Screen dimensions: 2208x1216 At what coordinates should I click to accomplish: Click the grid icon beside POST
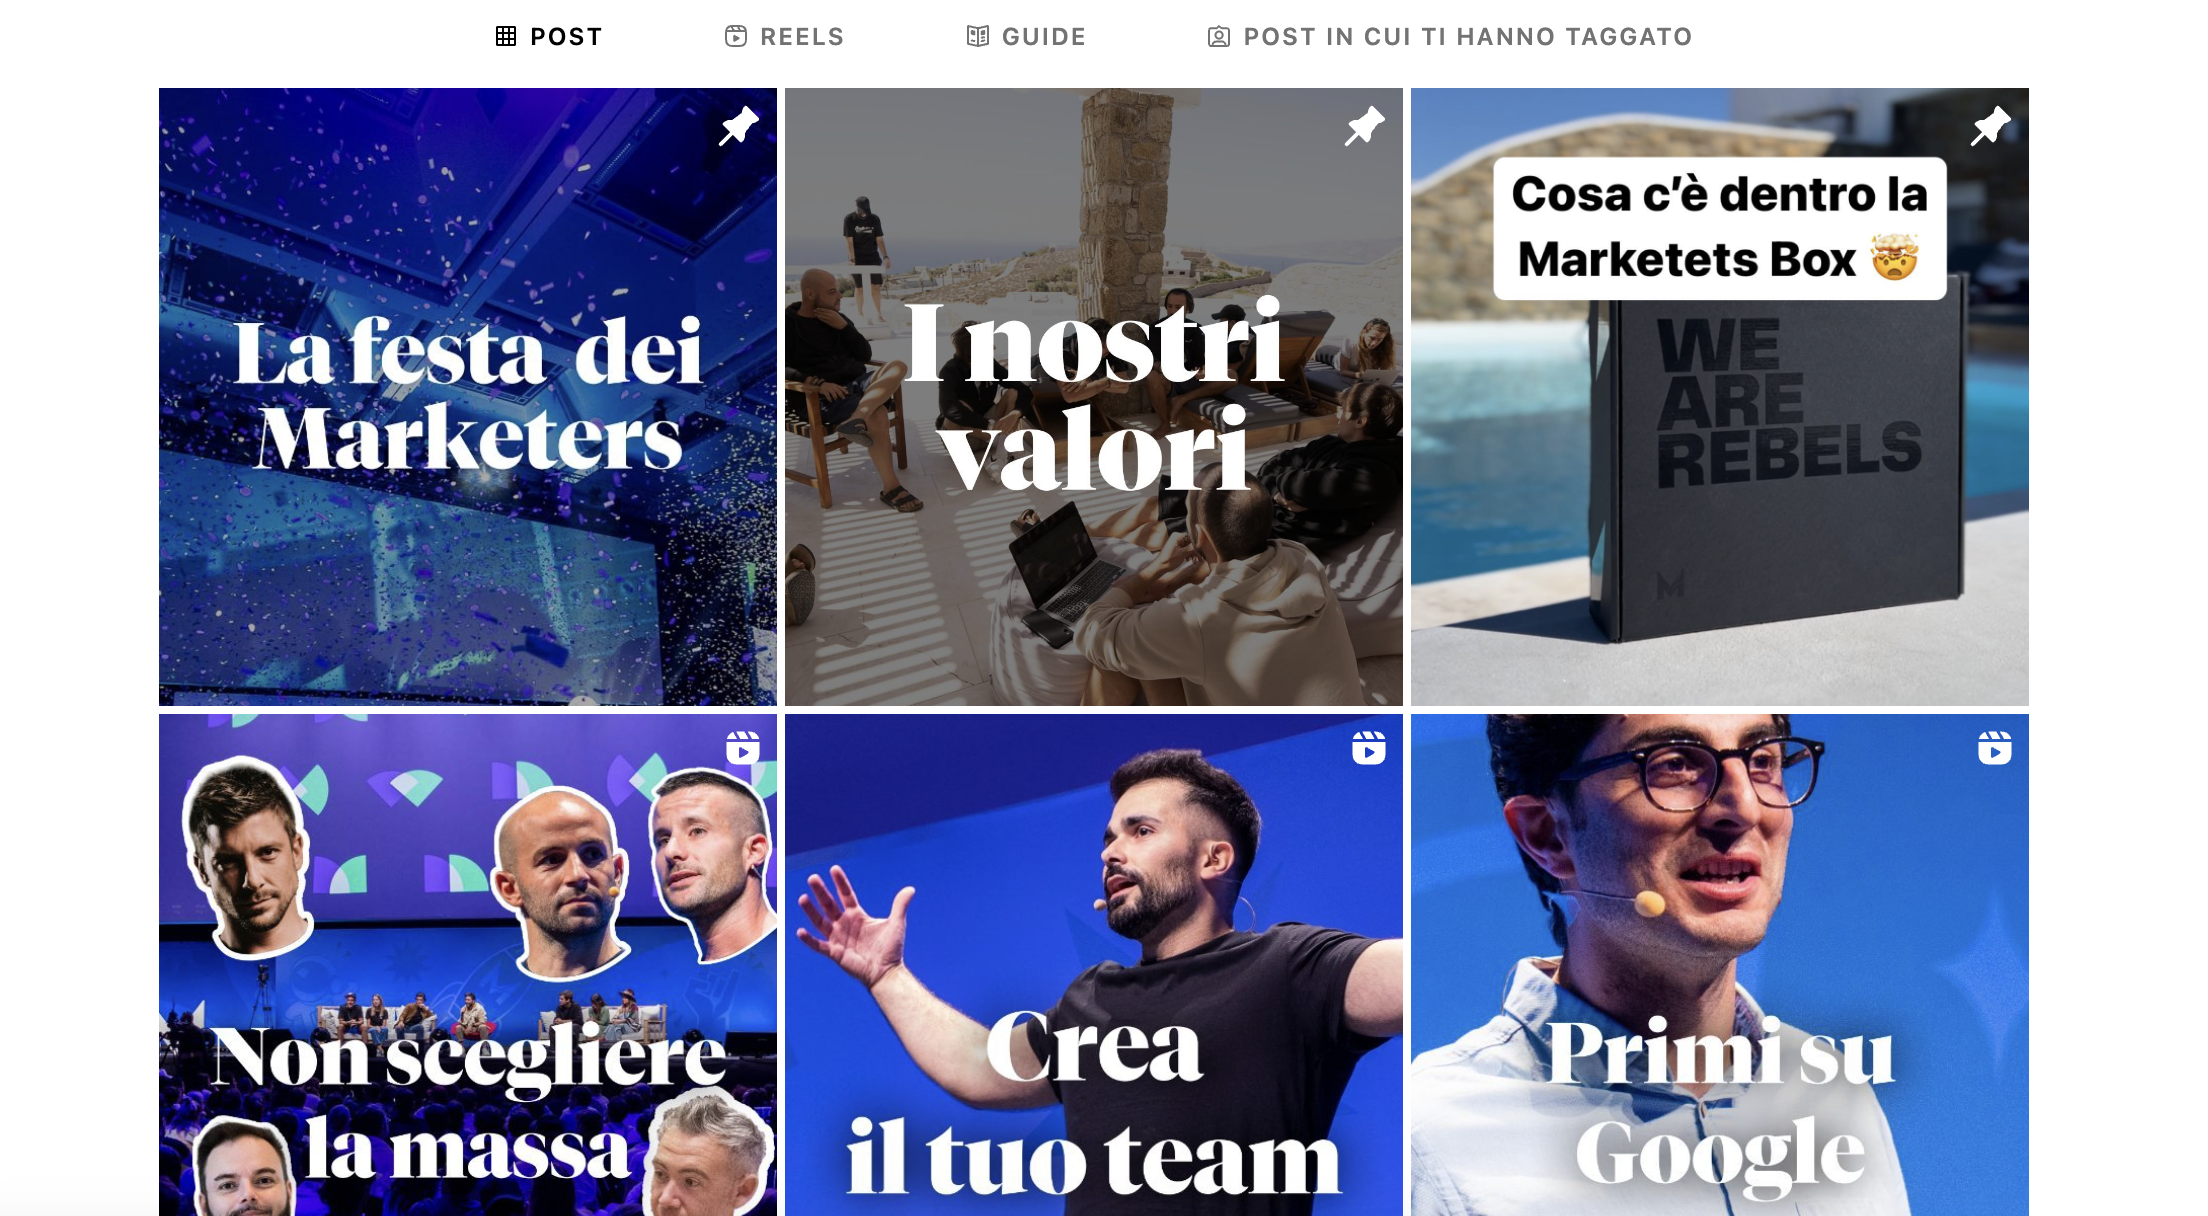click(506, 37)
